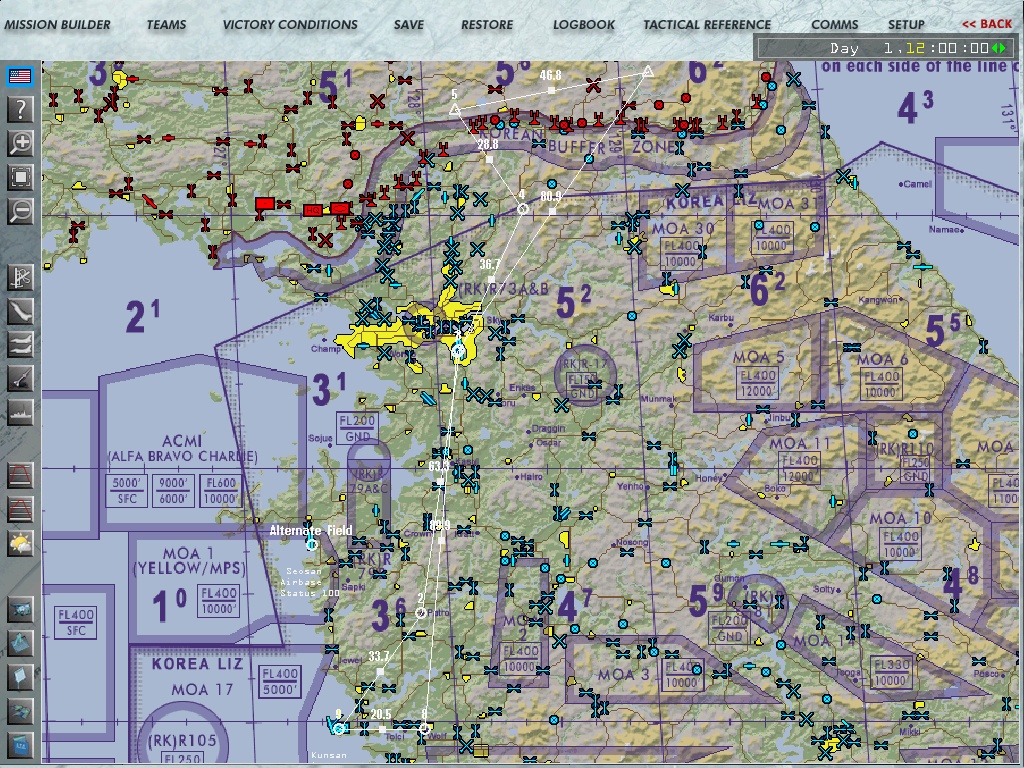Click the air defense missile launcher icon
The height and width of the screenshot is (768, 1024).
click(x=20, y=378)
